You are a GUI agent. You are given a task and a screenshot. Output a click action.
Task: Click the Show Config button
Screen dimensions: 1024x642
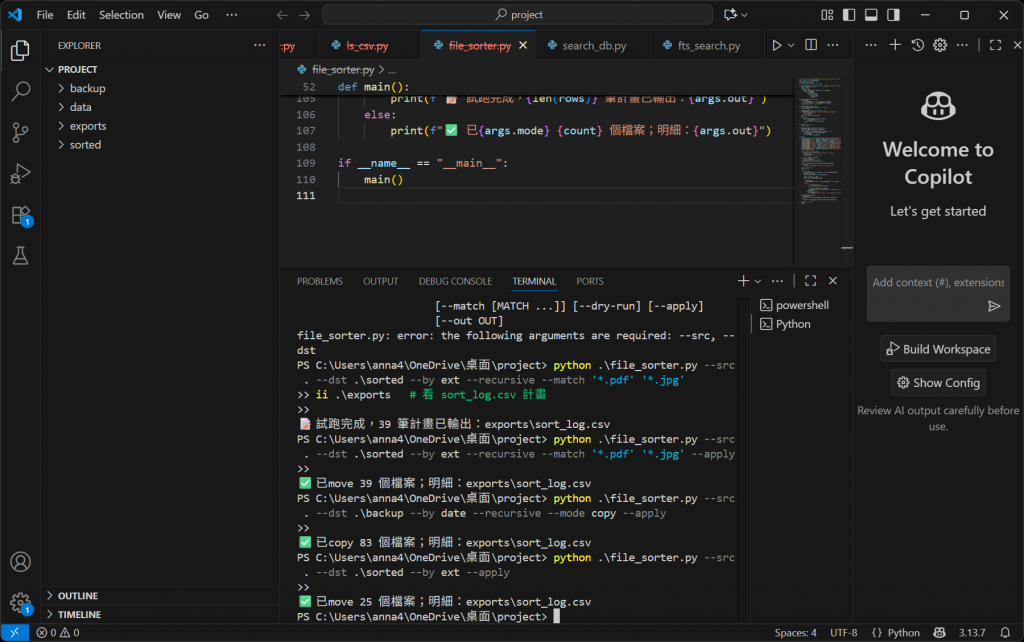point(937,383)
